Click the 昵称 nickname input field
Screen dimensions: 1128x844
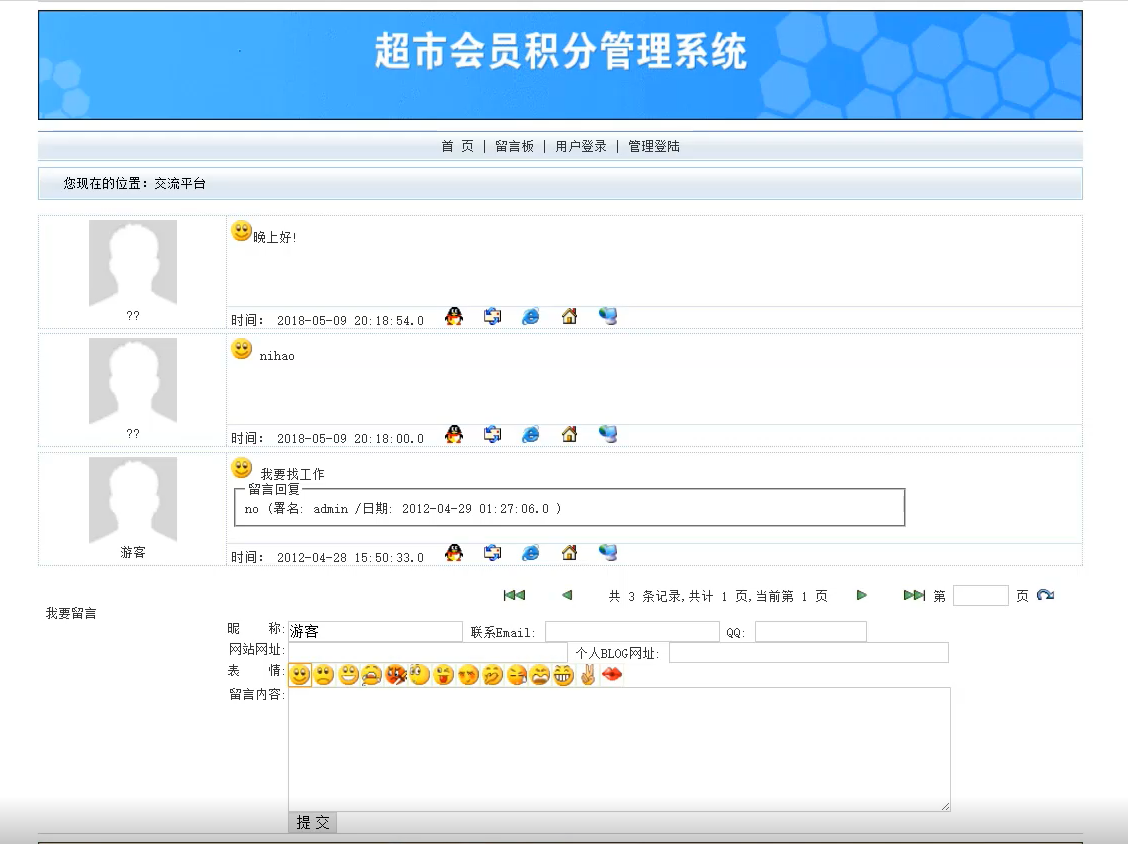pos(376,631)
